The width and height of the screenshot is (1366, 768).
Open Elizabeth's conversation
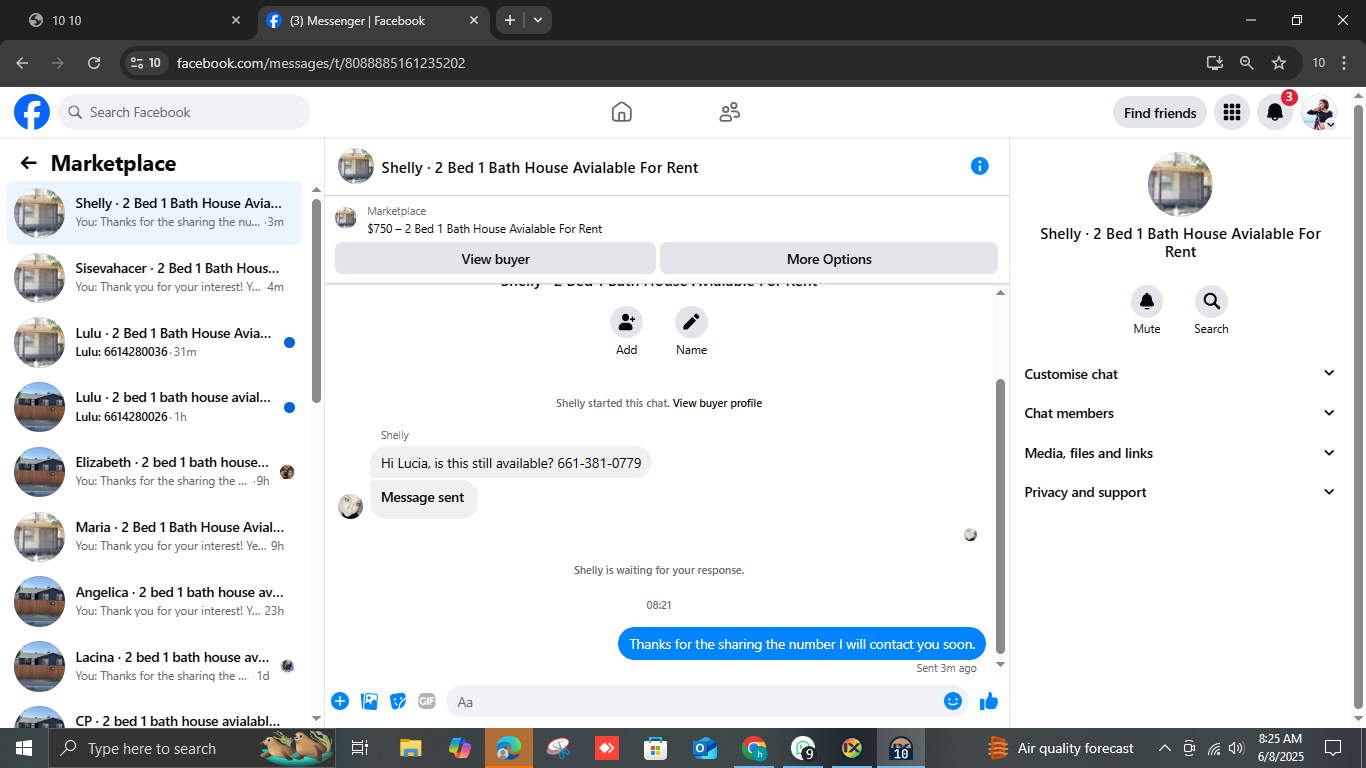(x=154, y=472)
